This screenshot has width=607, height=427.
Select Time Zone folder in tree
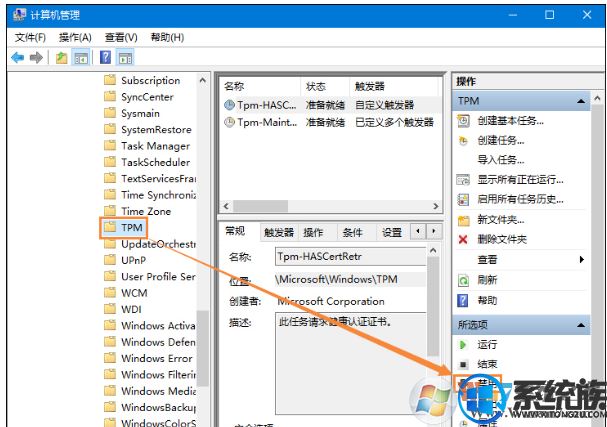[146, 211]
